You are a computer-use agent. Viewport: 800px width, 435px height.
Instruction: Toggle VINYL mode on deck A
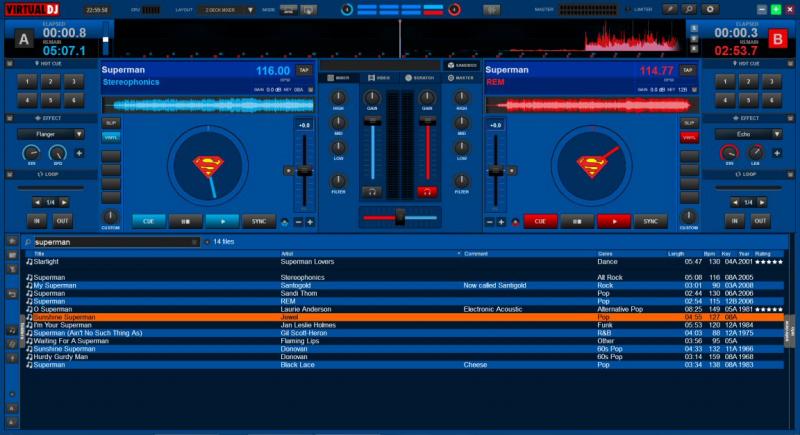click(111, 137)
